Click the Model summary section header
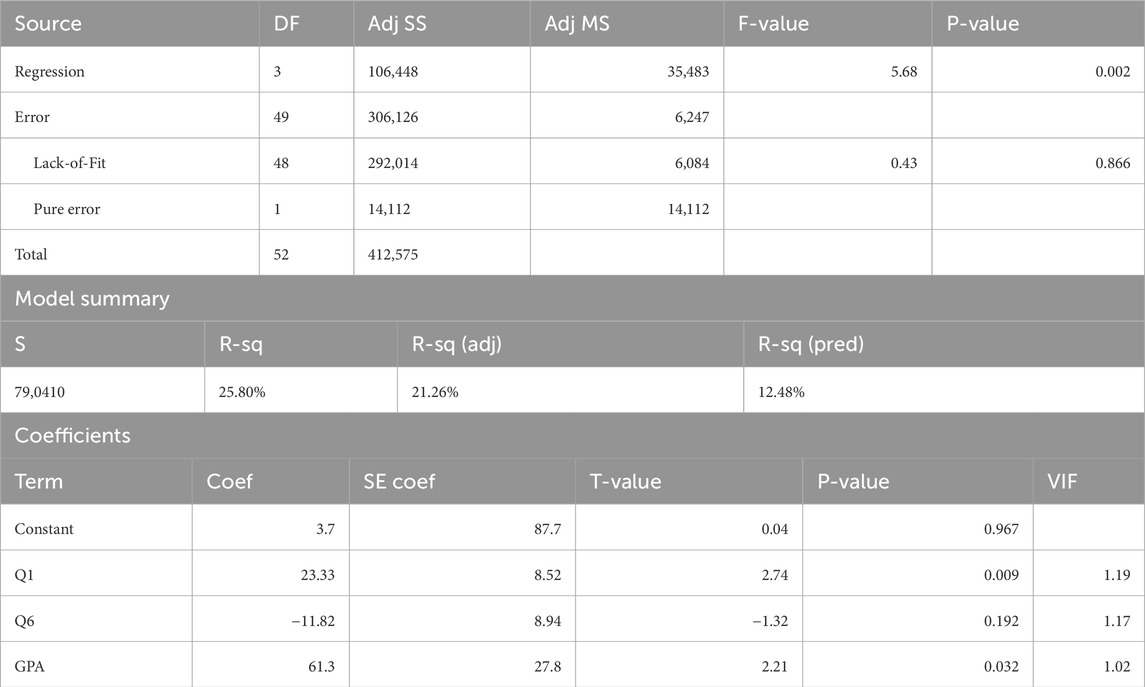The height and width of the screenshot is (687, 1145). pyautogui.click(x=91, y=299)
